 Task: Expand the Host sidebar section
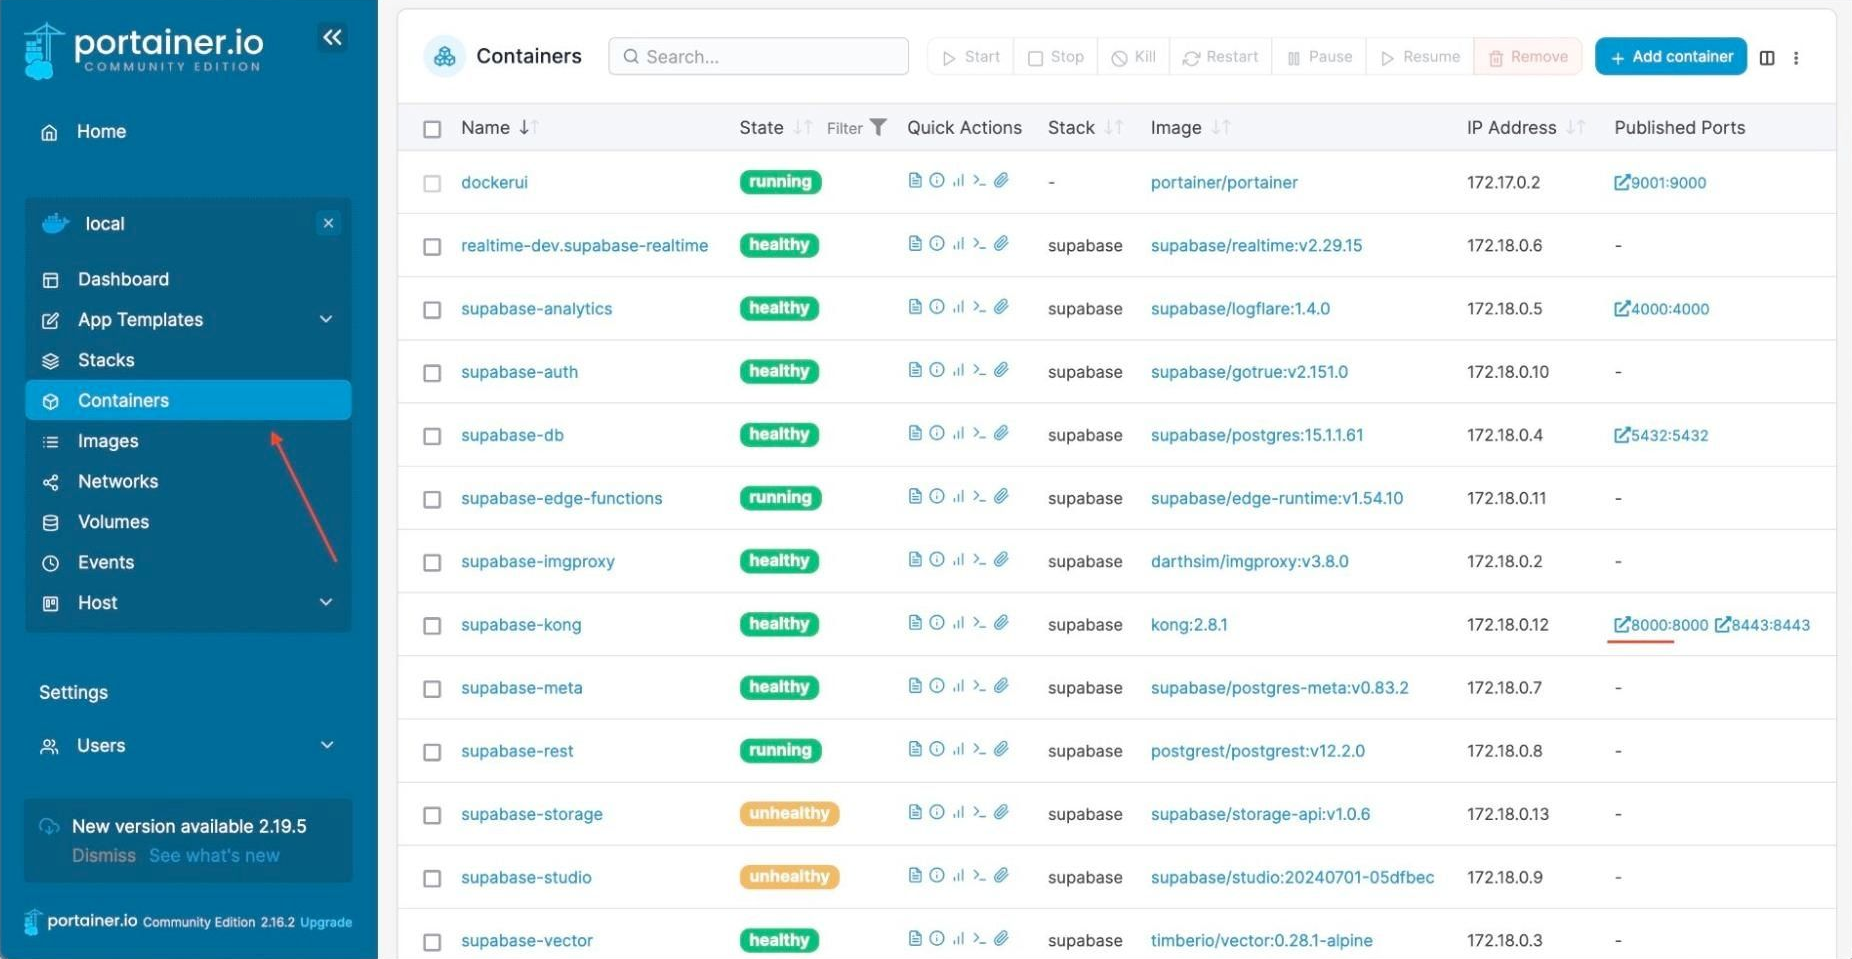point(326,602)
